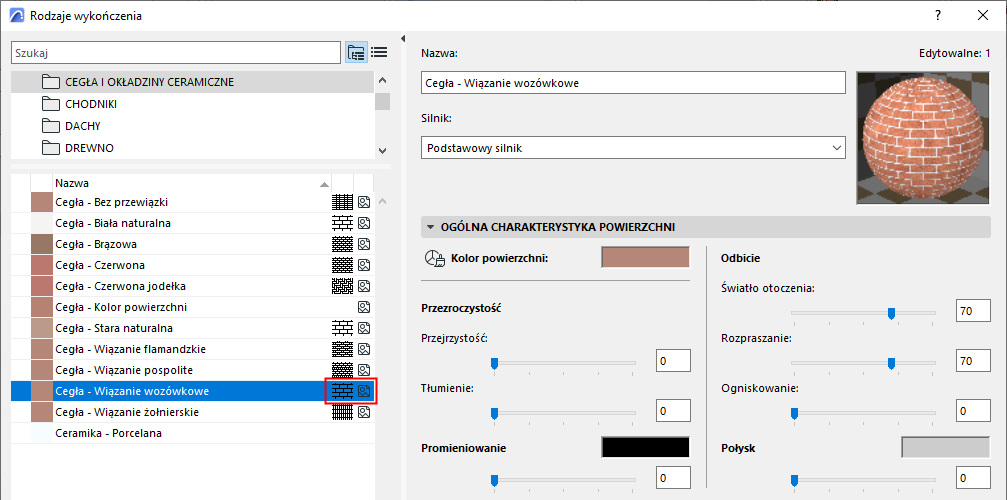
Task: Open Kolor powierzchni color swatch
Action: (x=645, y=258)
